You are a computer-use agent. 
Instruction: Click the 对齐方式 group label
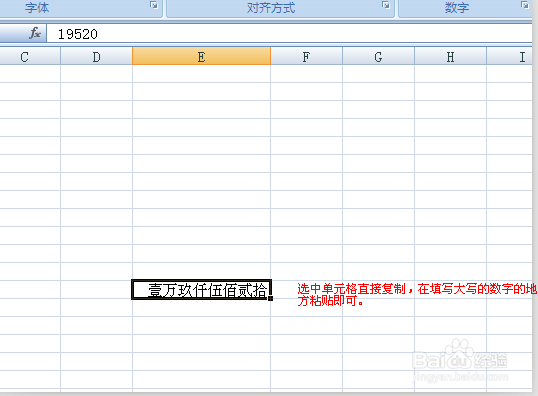click(x=271, y=7)
